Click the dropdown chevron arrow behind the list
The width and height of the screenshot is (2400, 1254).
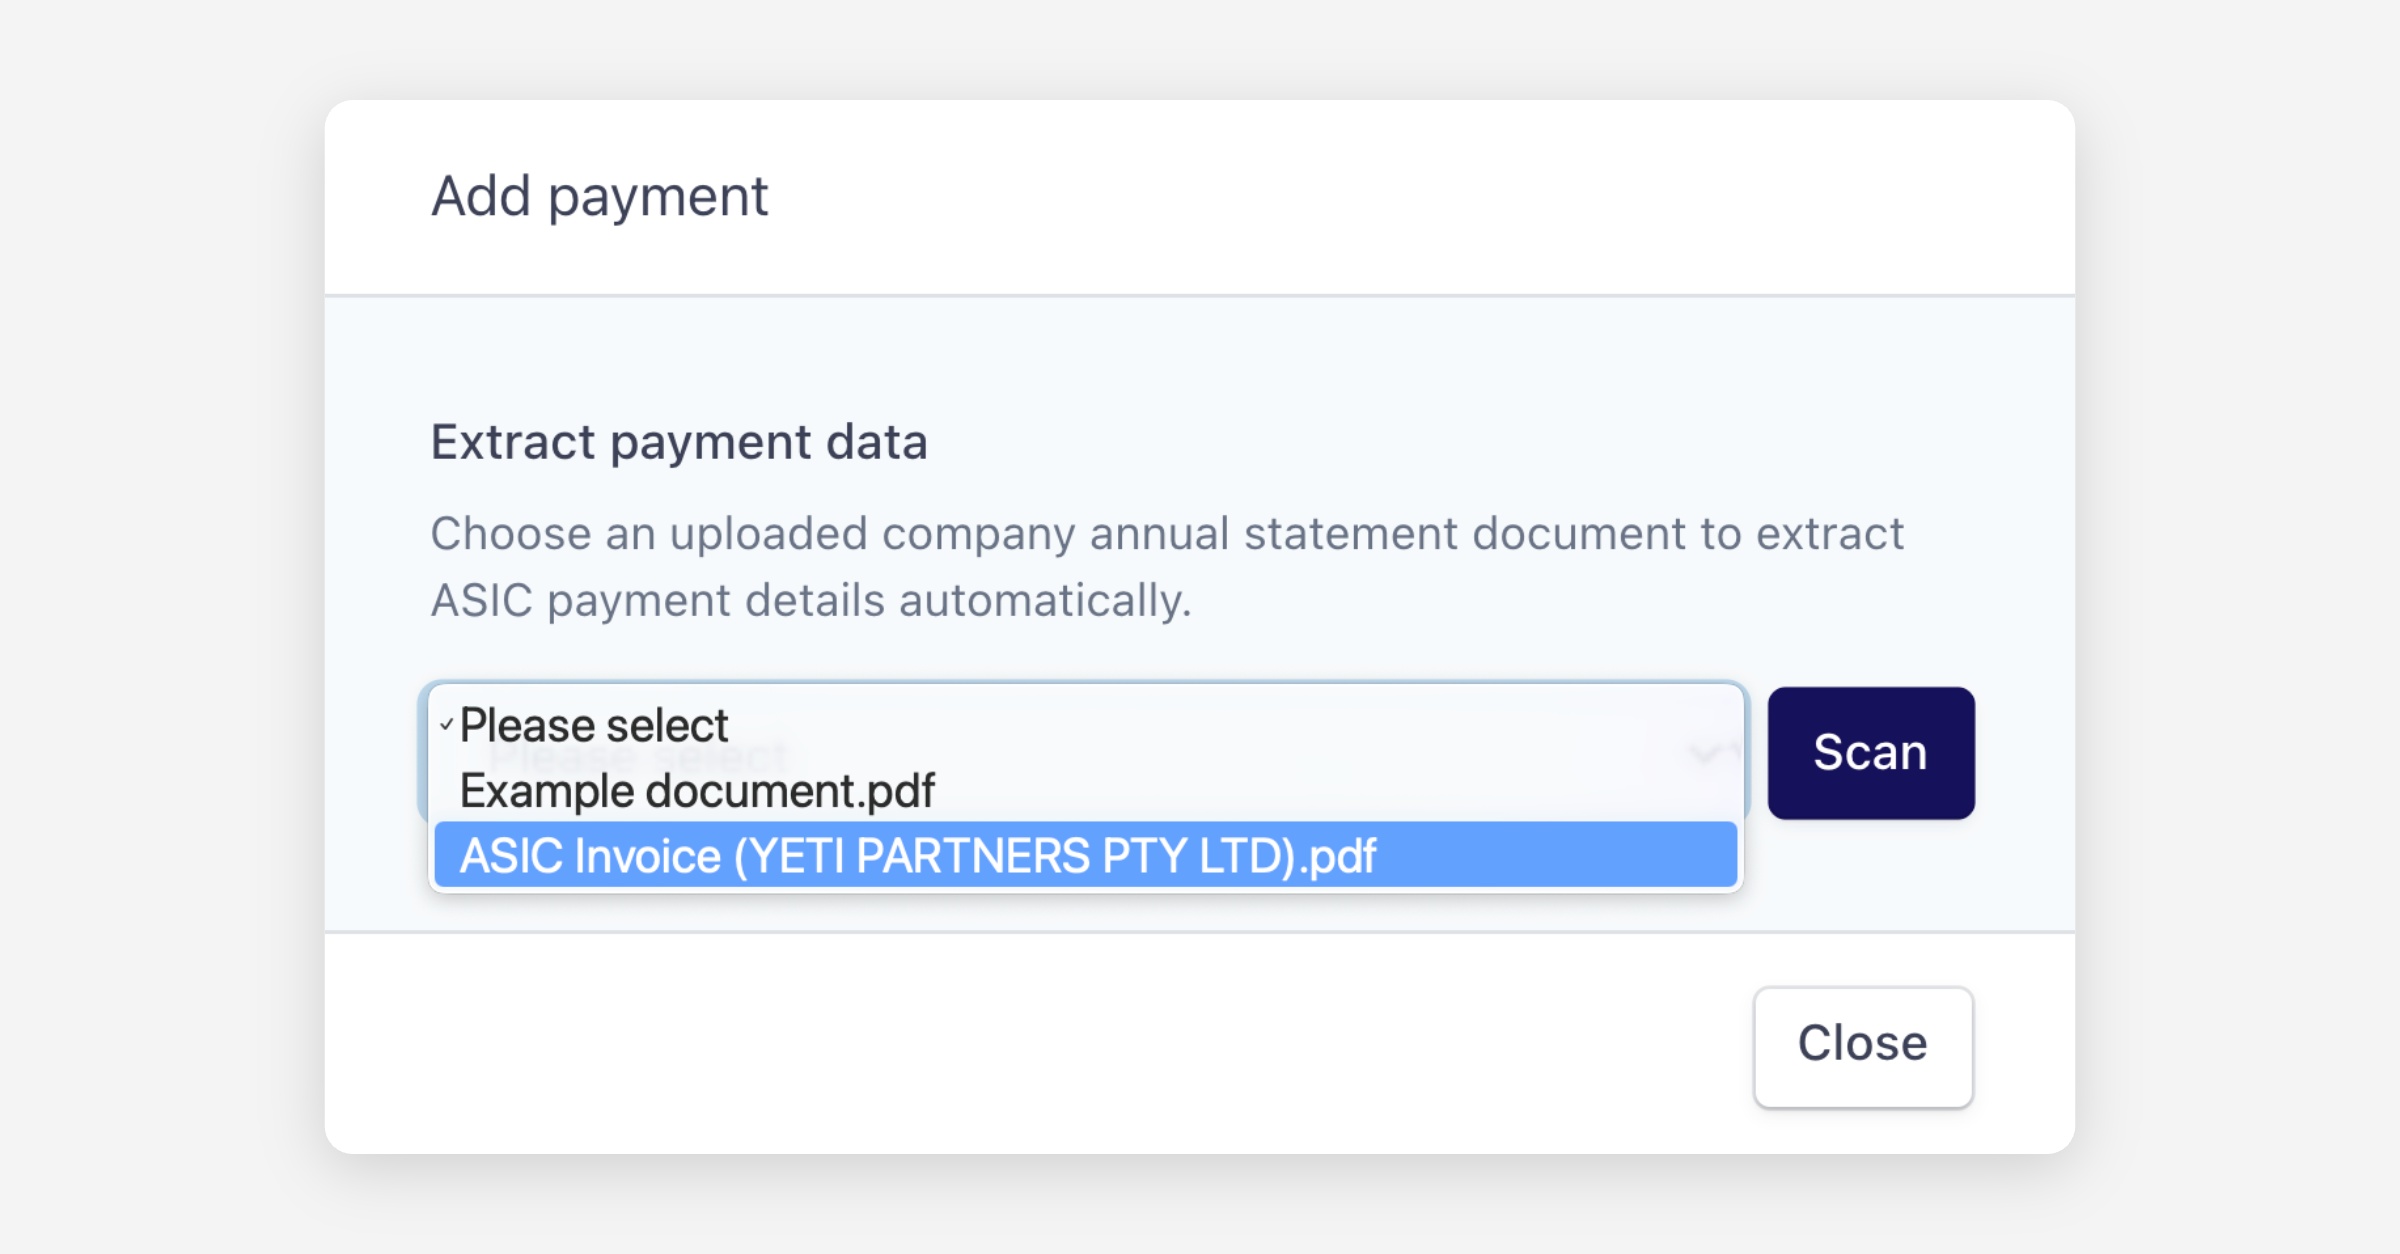pos(1704,753)
